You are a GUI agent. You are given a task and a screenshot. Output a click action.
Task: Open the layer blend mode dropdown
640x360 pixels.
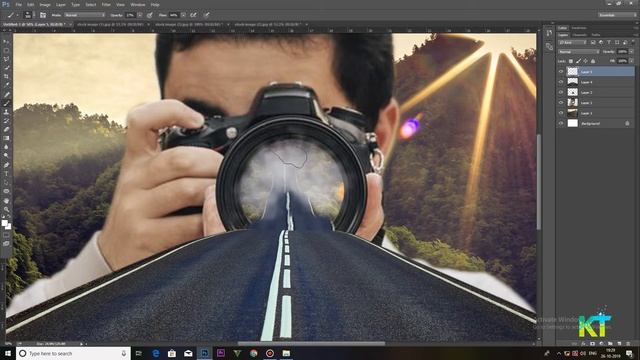pyautogui.click(x=578, y=52)
